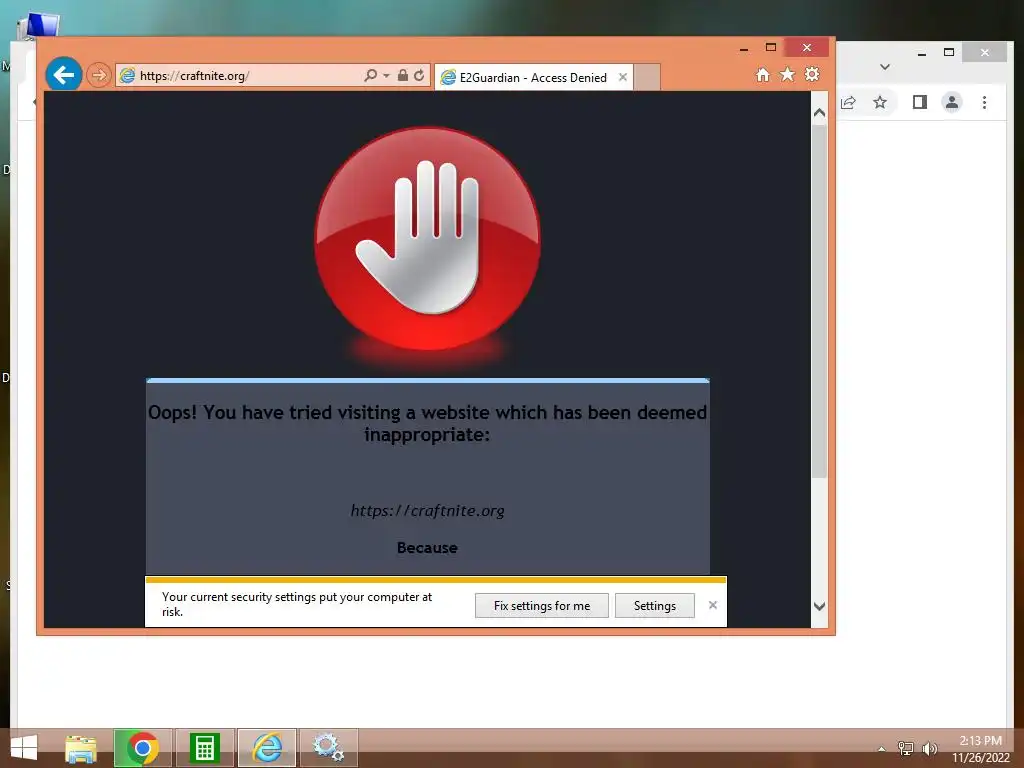Open the taskbar clock showing 2:13 PM
The width and height of the screenshot is (1024, 768).
980,749
